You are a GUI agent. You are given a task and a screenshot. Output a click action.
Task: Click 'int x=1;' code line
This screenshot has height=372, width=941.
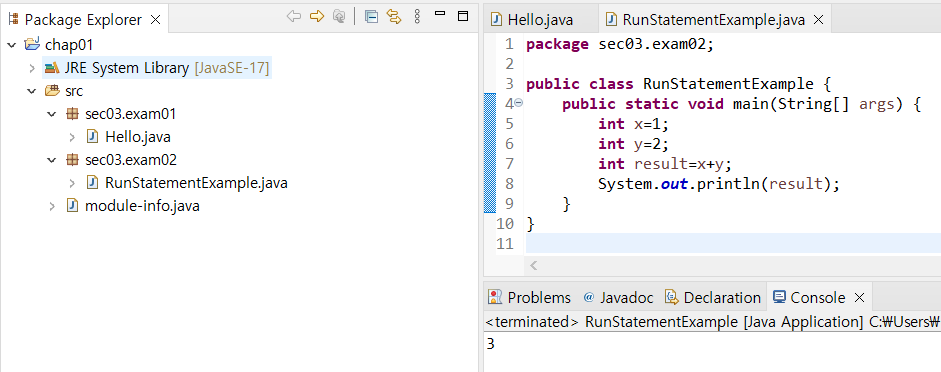(x=633, y=124)
